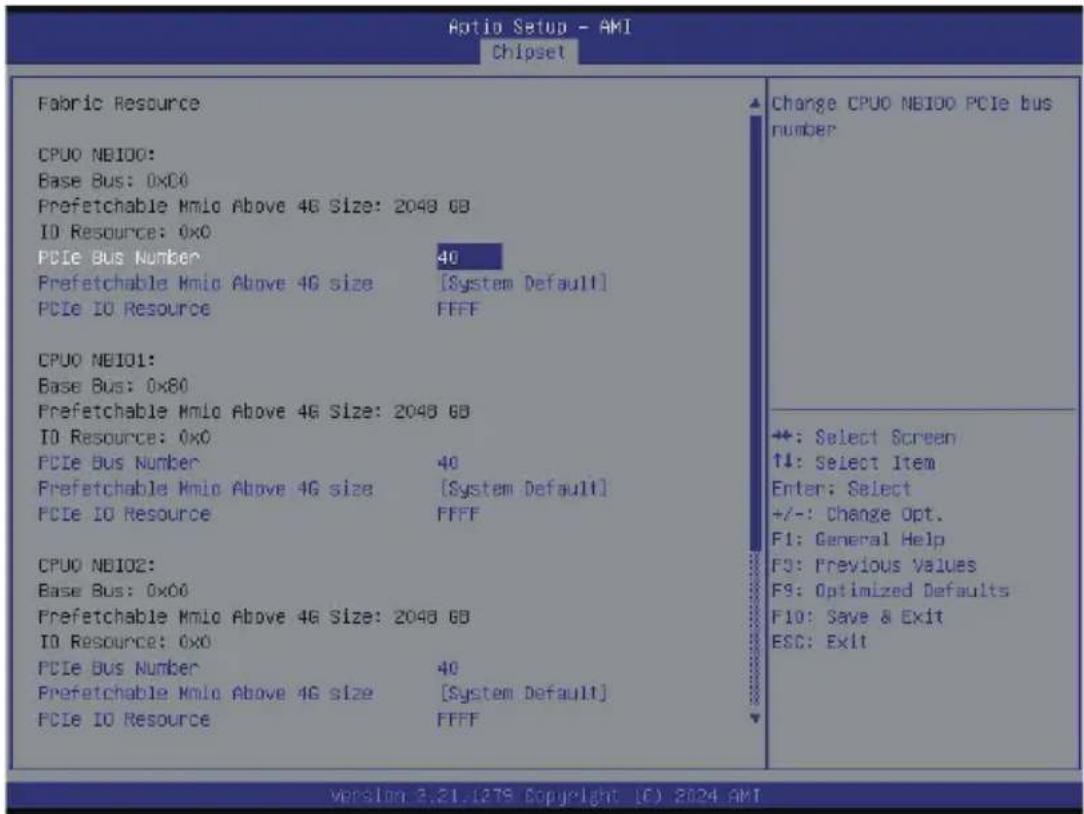Click the CPU0 NBIO0: section label
This screenshot has height=814, width=1084.
coord(97,155)
